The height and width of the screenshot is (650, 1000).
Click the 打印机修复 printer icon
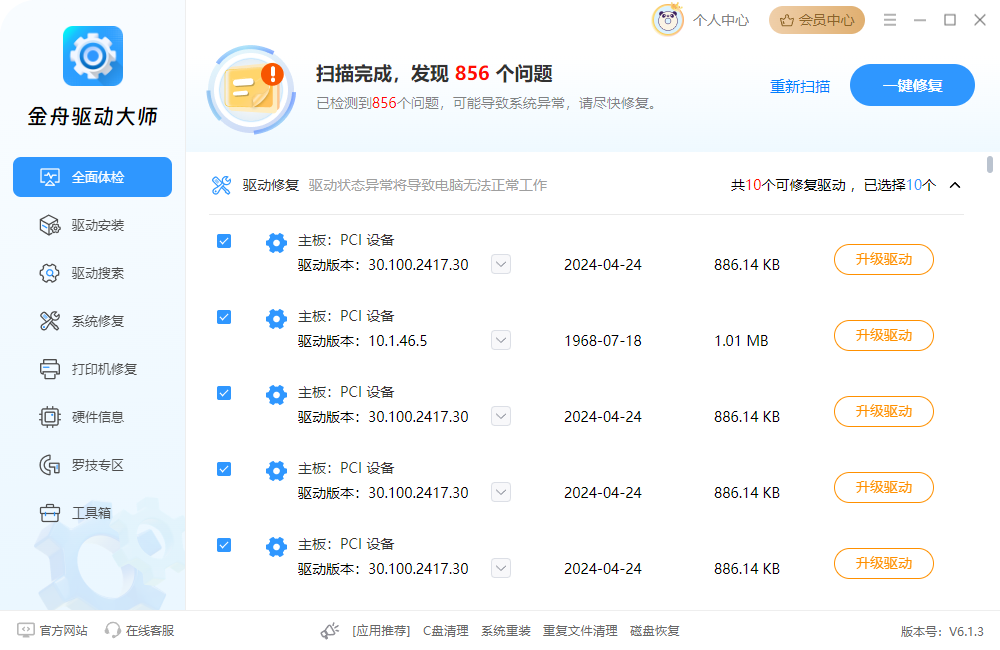pyautogui.click(x=50, y=369)
